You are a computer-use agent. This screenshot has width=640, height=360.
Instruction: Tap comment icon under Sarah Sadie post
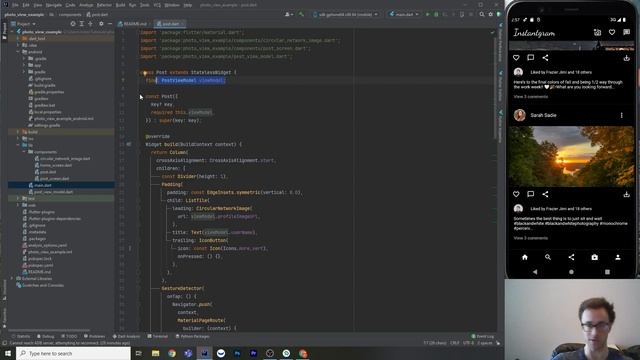tap(531, 194)
